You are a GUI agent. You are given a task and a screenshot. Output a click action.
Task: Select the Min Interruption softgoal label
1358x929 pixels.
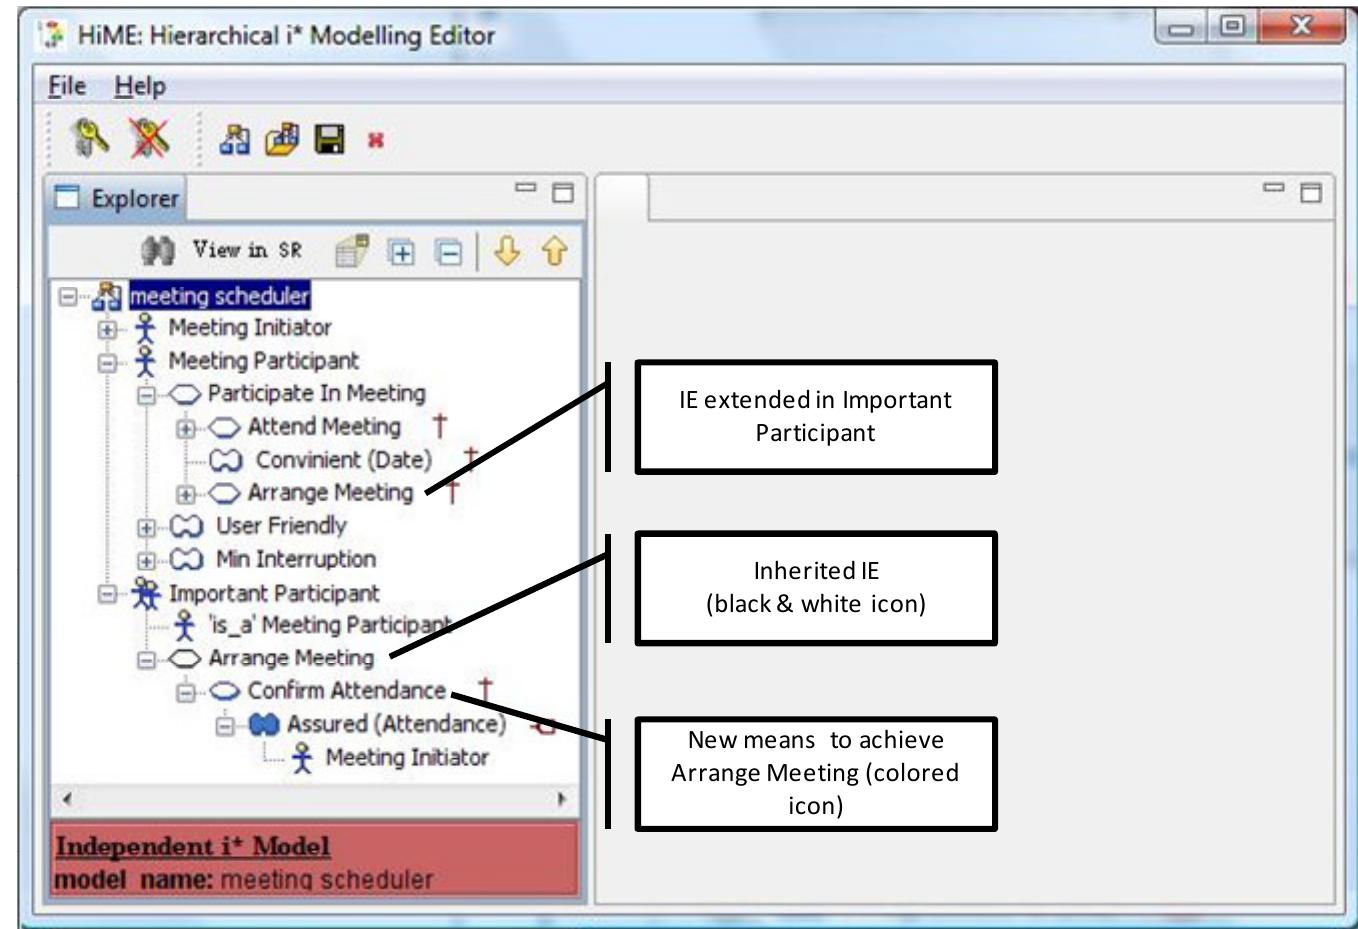tap(296, 559)
